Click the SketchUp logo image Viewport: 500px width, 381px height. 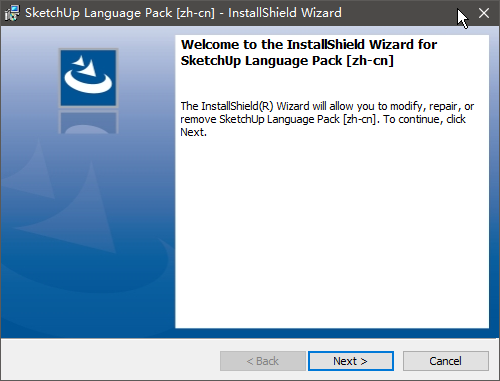(88, 78)
